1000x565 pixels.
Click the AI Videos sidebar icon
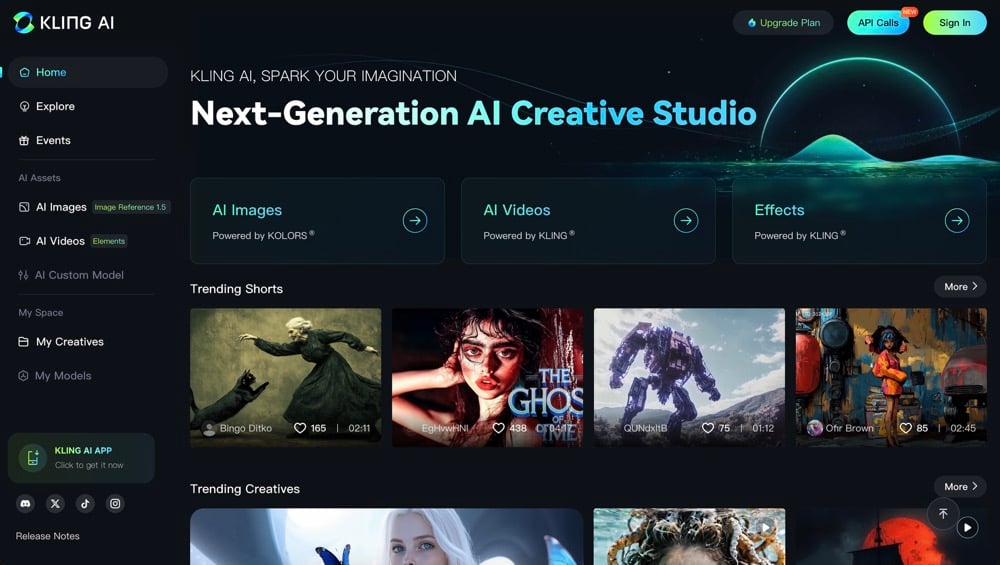[x=24, y=241]
